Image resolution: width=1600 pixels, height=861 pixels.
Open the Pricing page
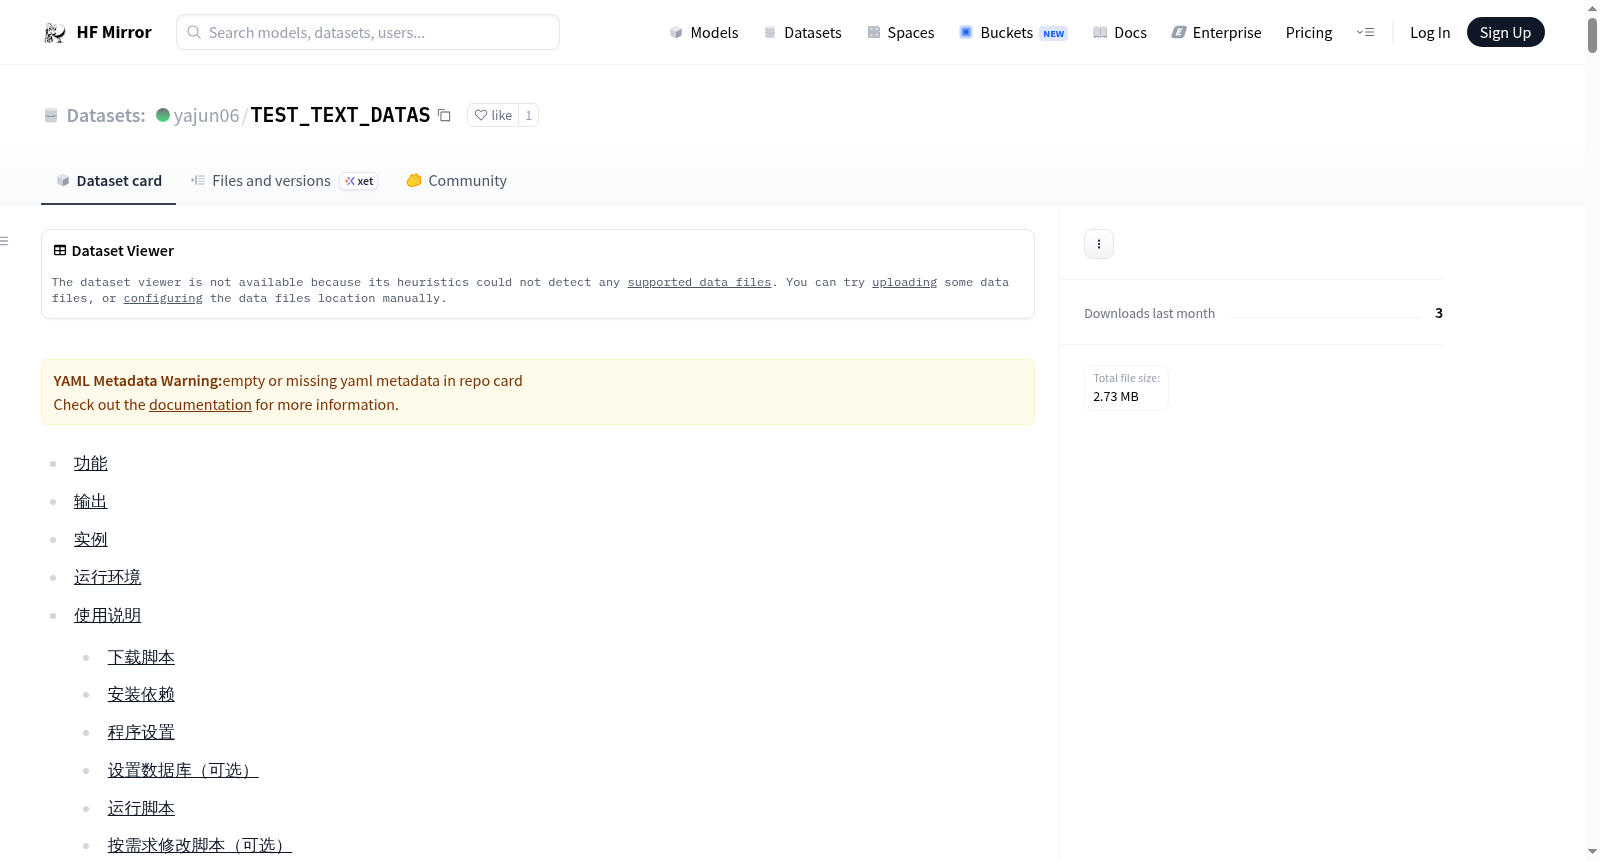click(1309, 33)
